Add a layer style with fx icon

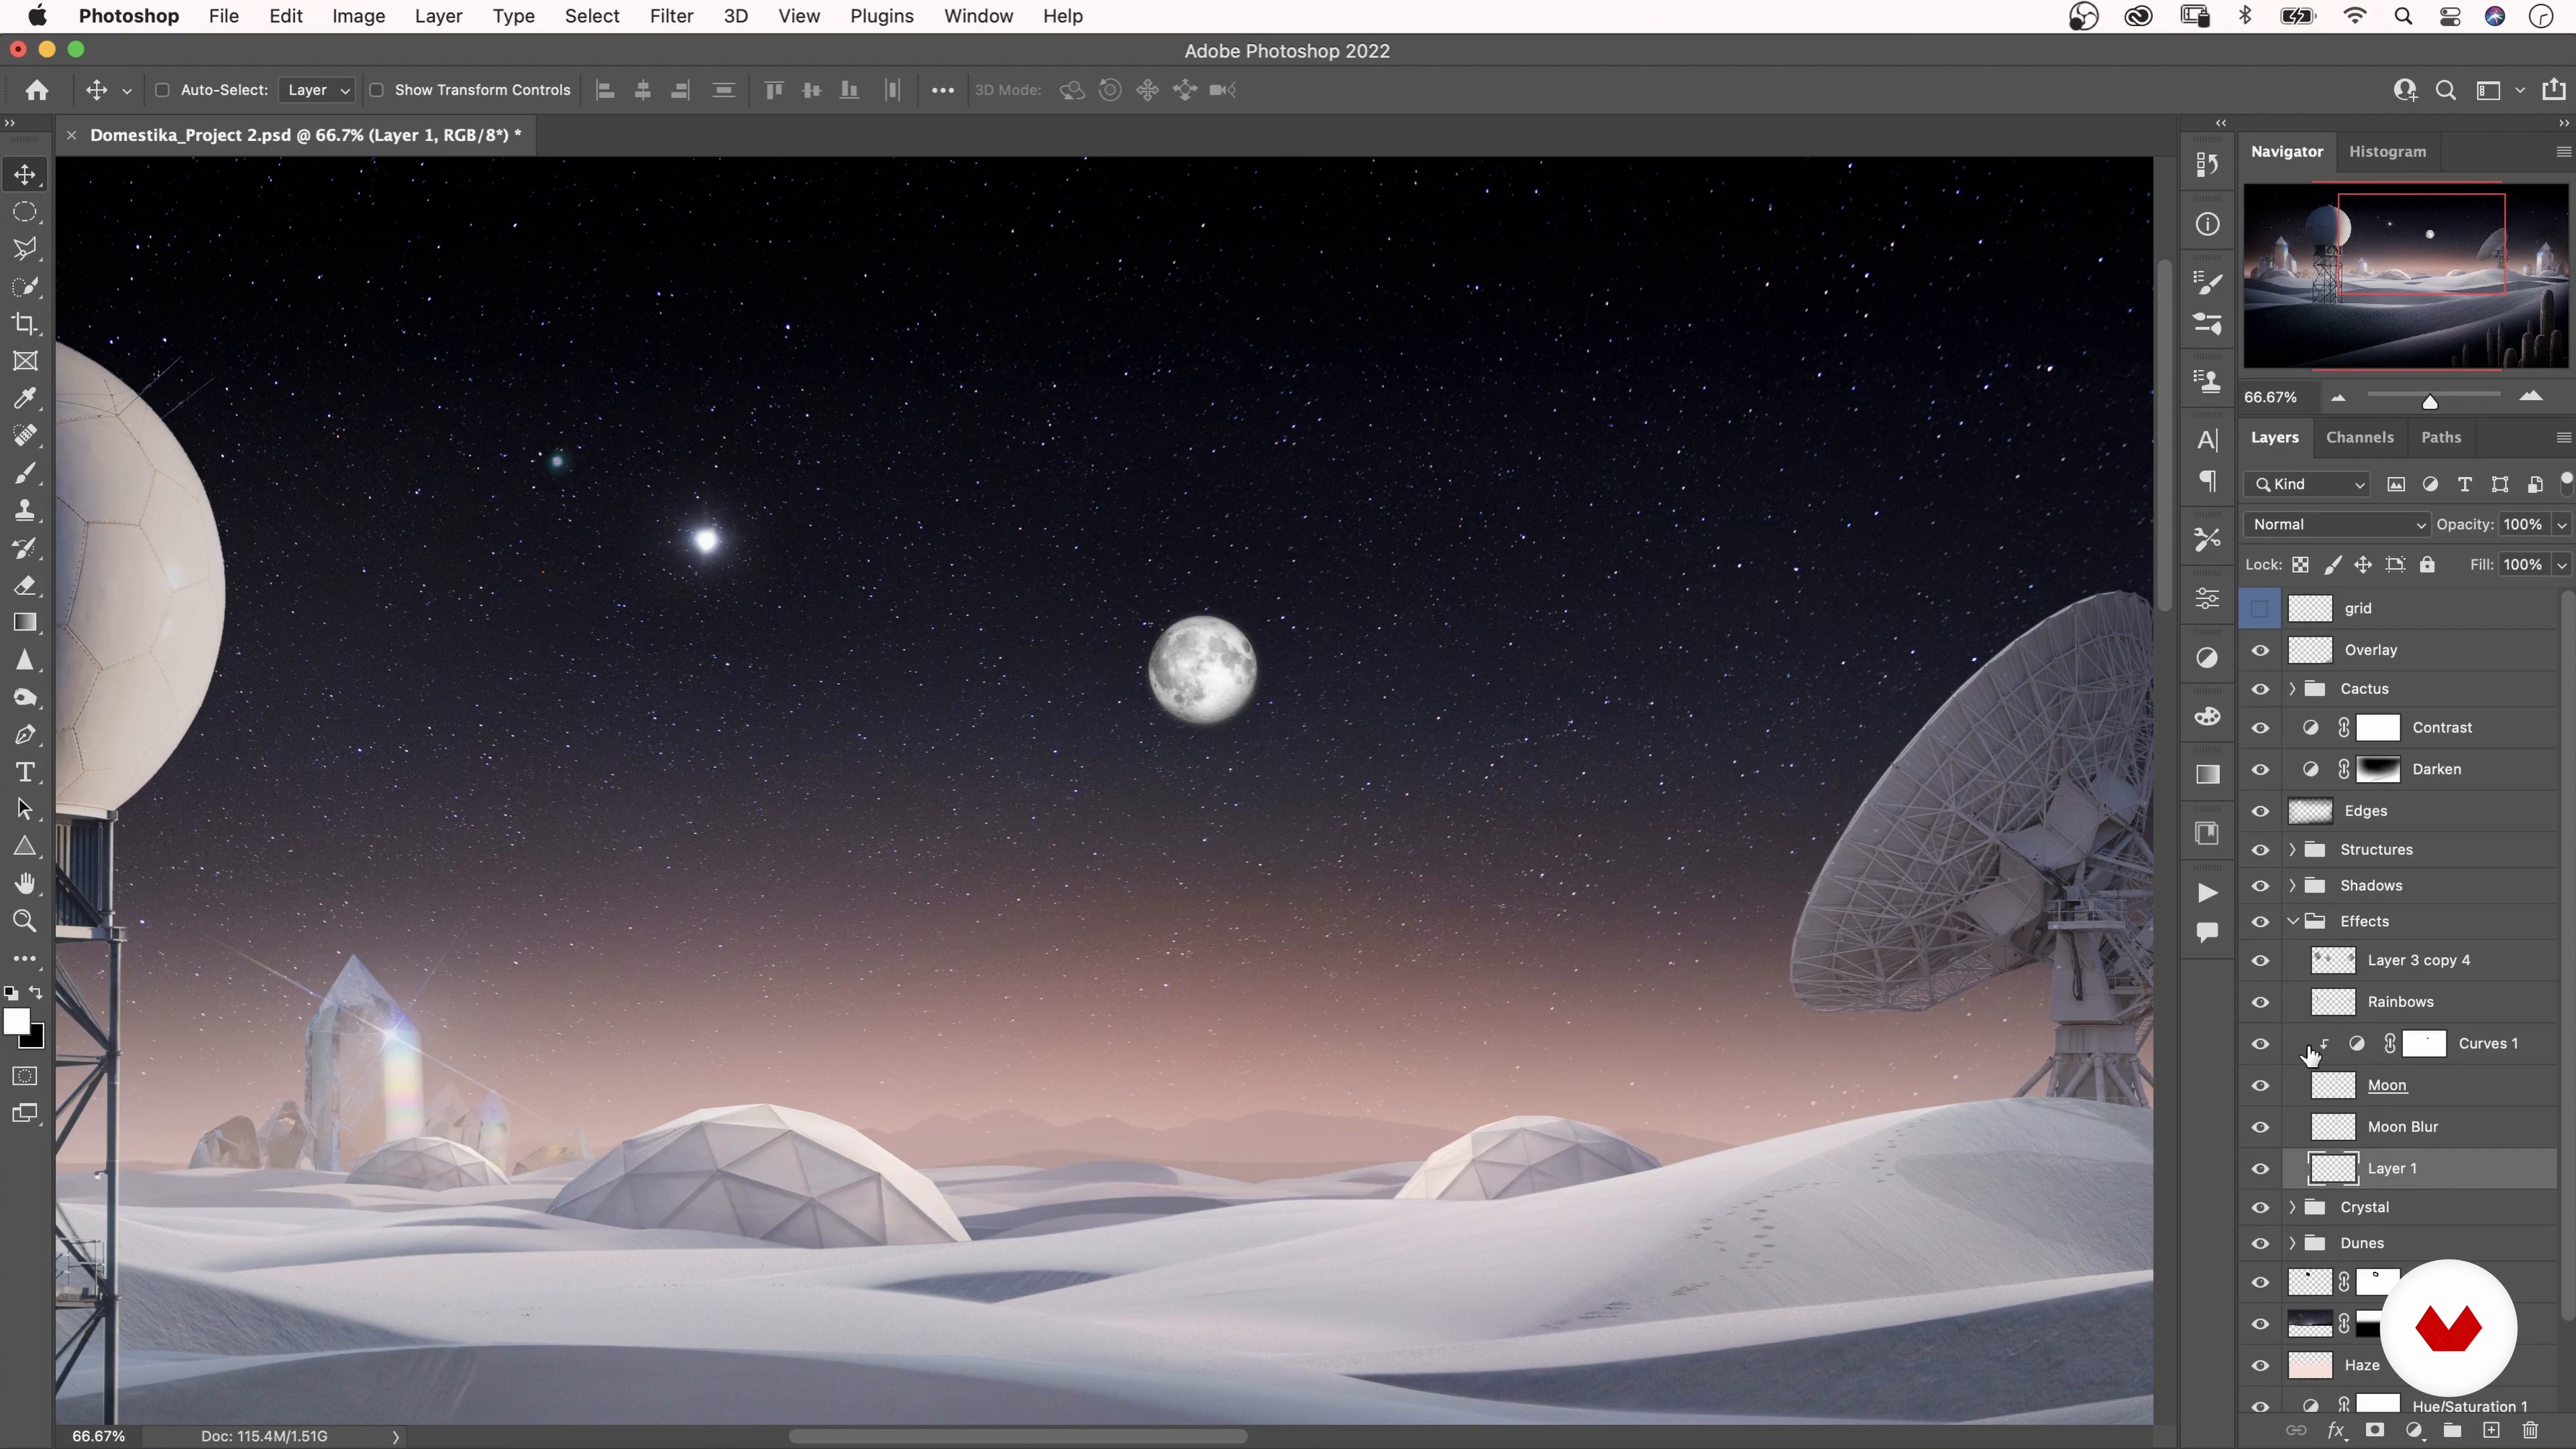tap(2336, 1430)
